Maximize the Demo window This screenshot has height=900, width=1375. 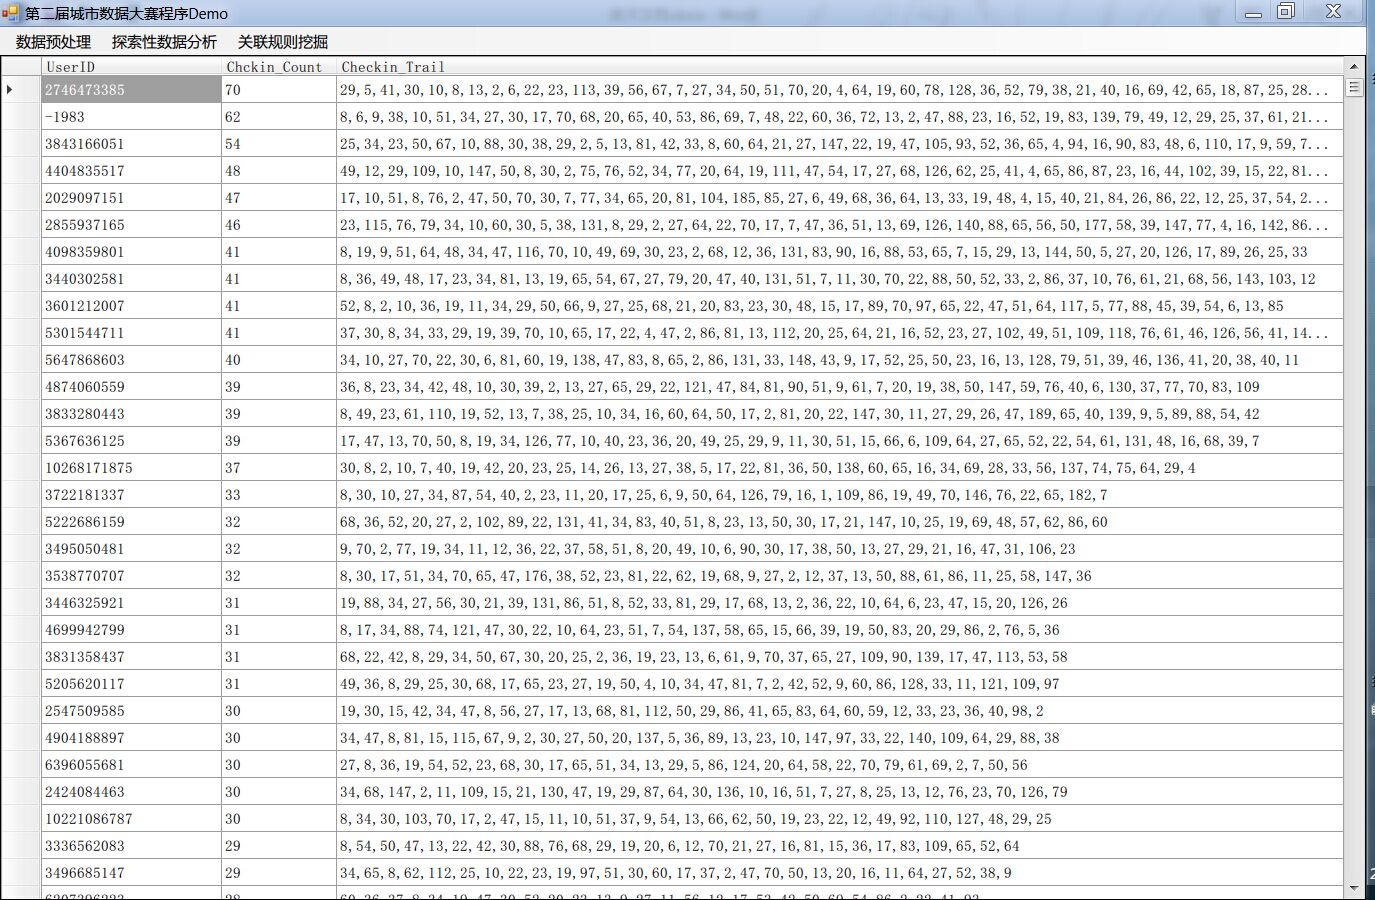pos(1287,12)
